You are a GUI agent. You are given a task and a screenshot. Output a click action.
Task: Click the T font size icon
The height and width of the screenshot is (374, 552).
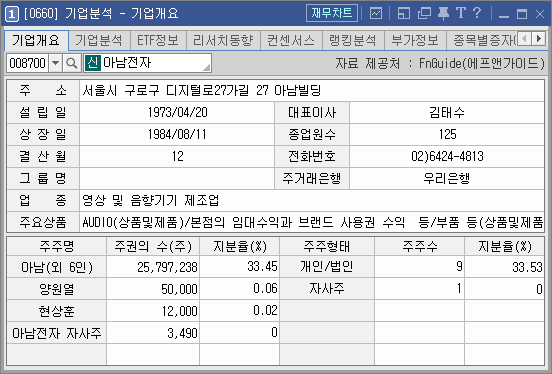pos(460,13)
